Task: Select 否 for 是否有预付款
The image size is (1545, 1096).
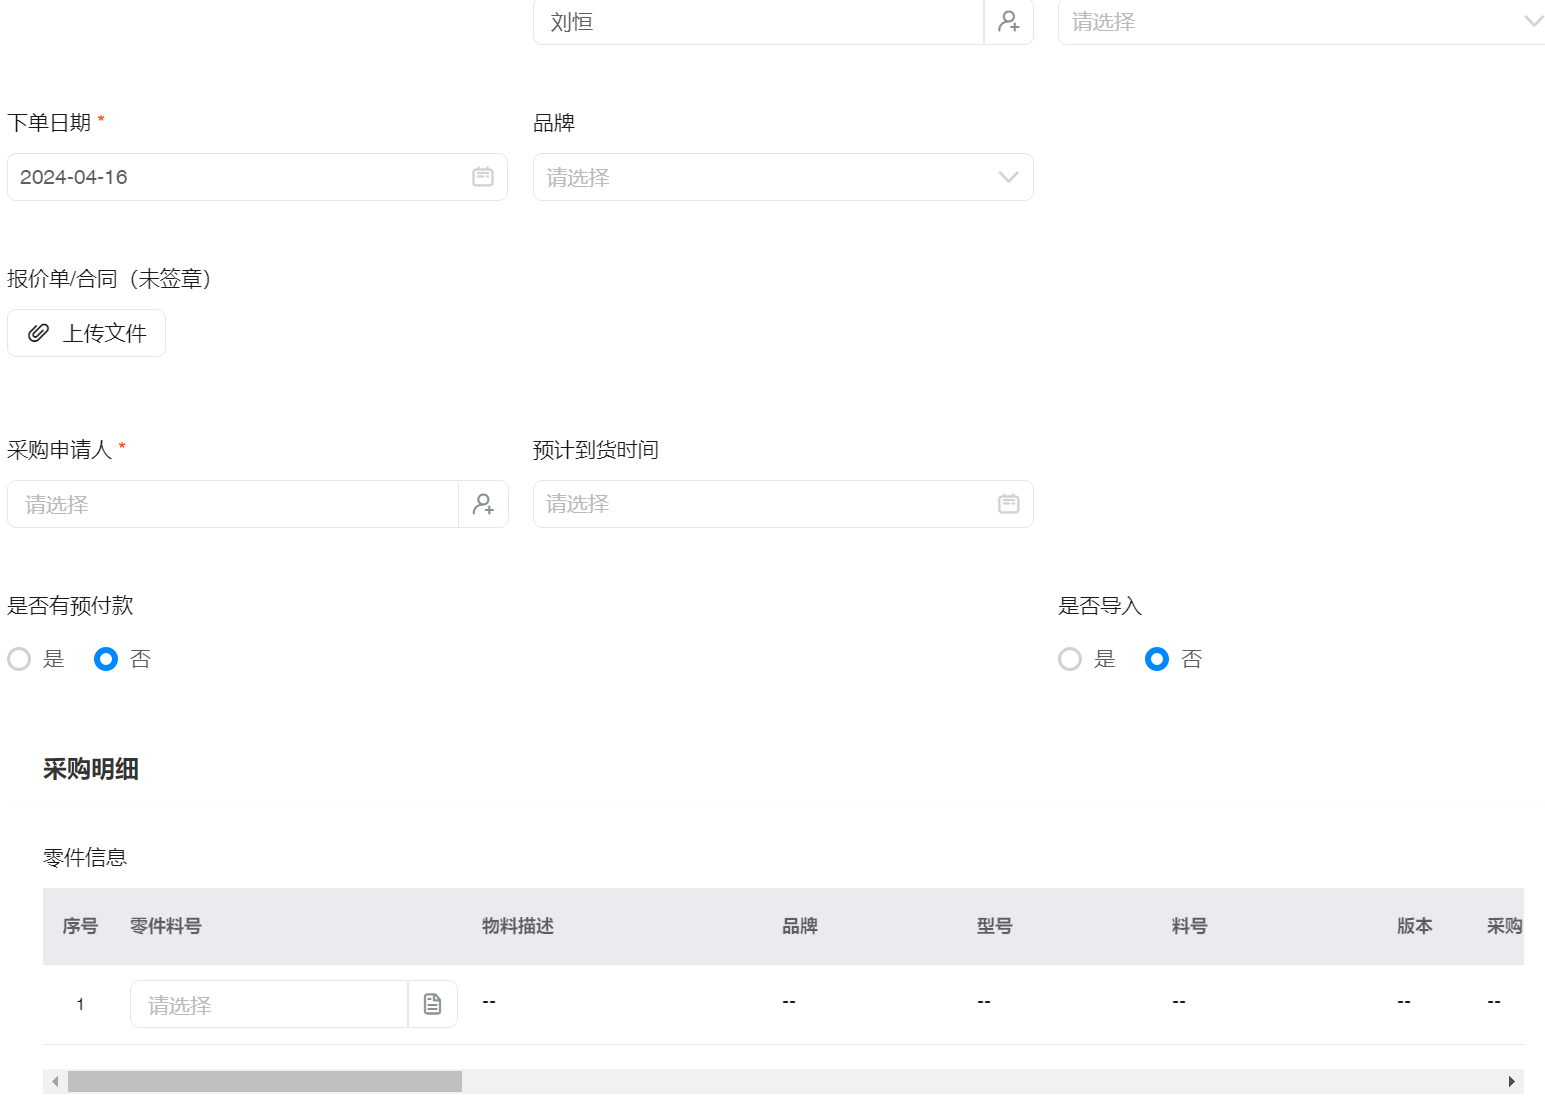Action: [x=106, y=659]
